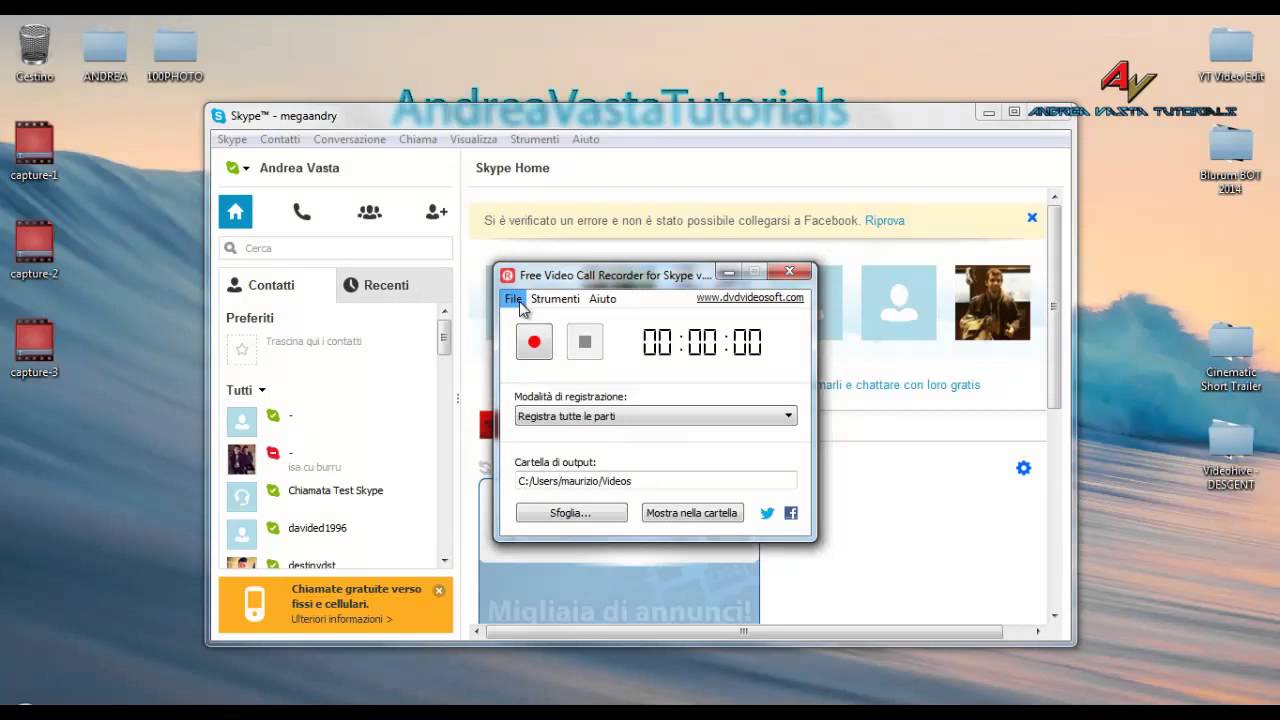Start recording with the red record button
The width and height of the screenshot is (1280, 720).
pyautogui.click(x=534, y=342)
